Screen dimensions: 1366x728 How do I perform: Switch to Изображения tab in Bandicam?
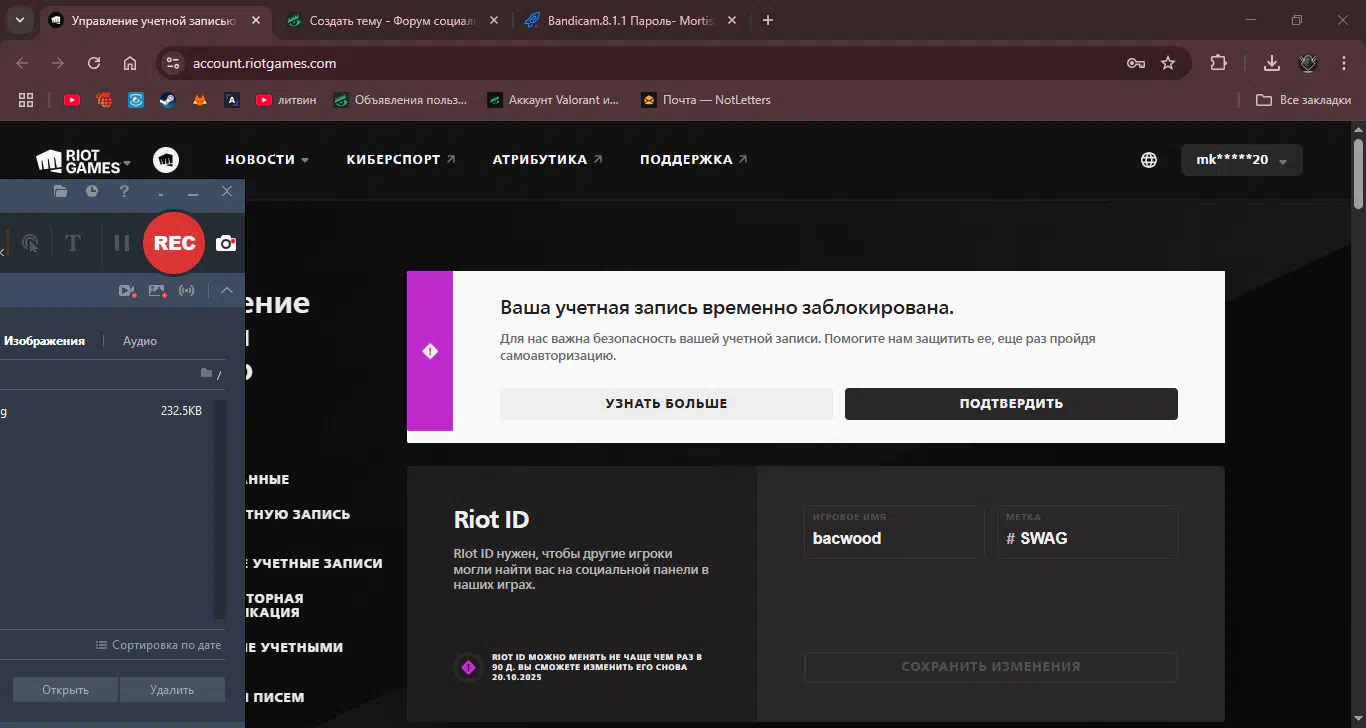(x=44, y=341)
